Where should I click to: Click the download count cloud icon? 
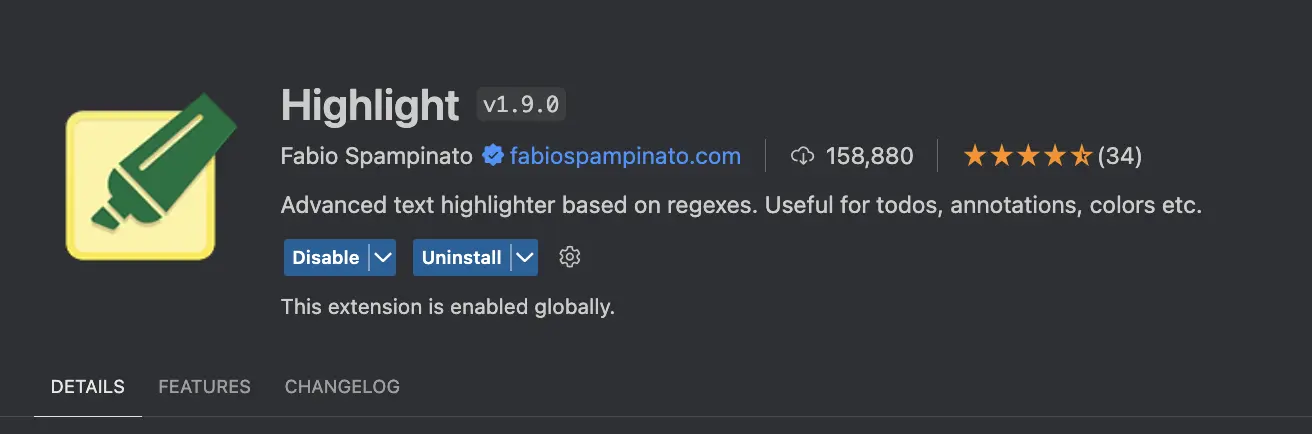pyautogui.click(x=802, y=156)
